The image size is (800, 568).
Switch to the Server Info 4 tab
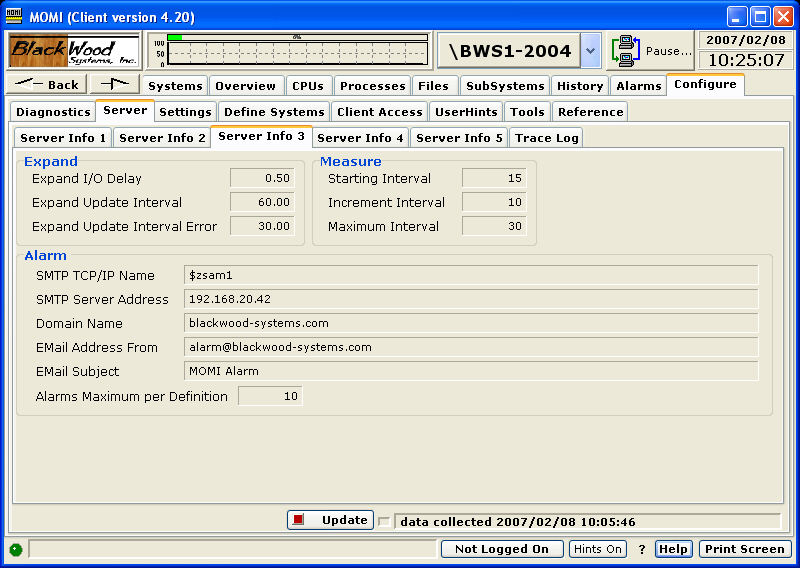point(360,138)
